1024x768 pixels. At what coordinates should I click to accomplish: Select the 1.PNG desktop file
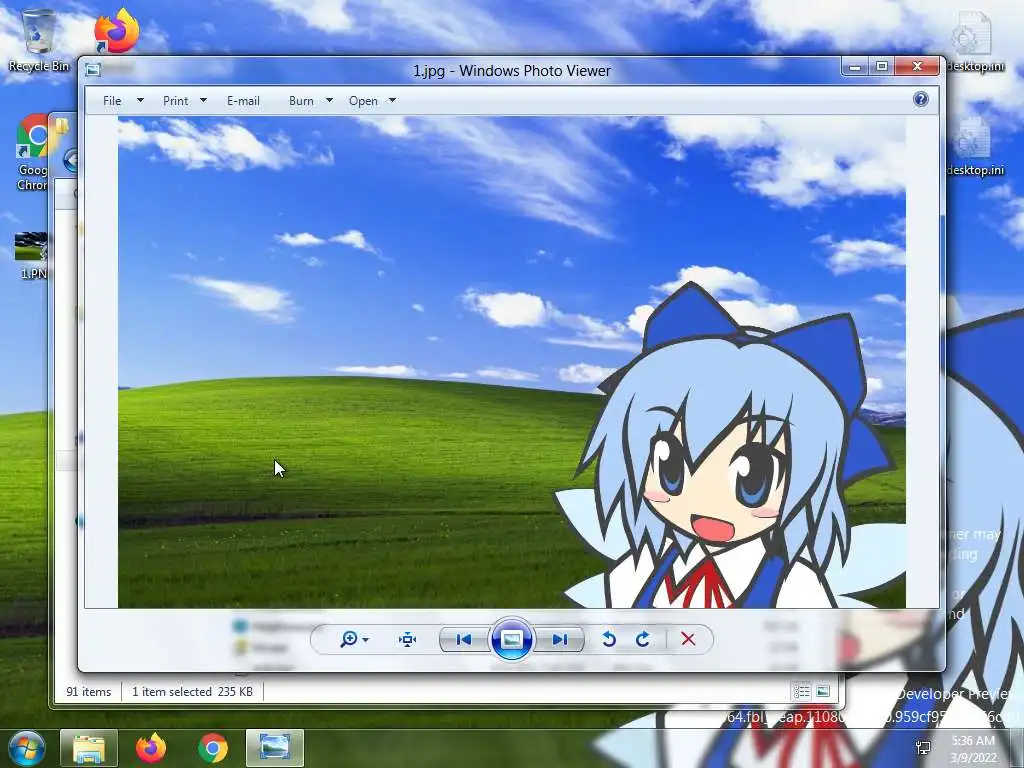31,256
